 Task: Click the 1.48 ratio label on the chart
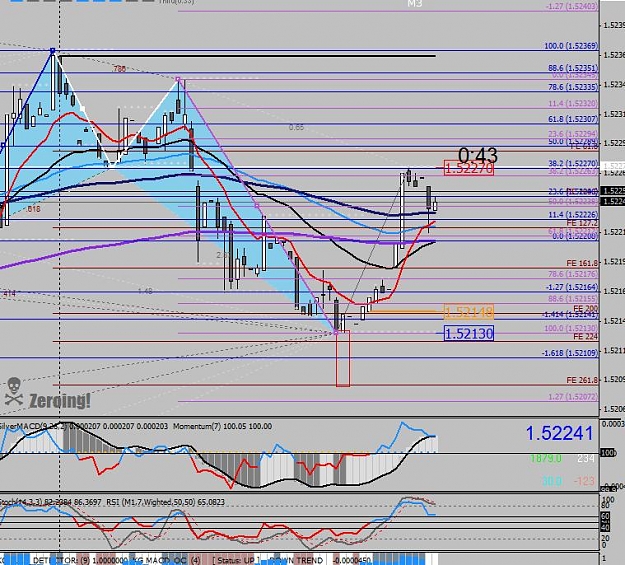(145, 291)
